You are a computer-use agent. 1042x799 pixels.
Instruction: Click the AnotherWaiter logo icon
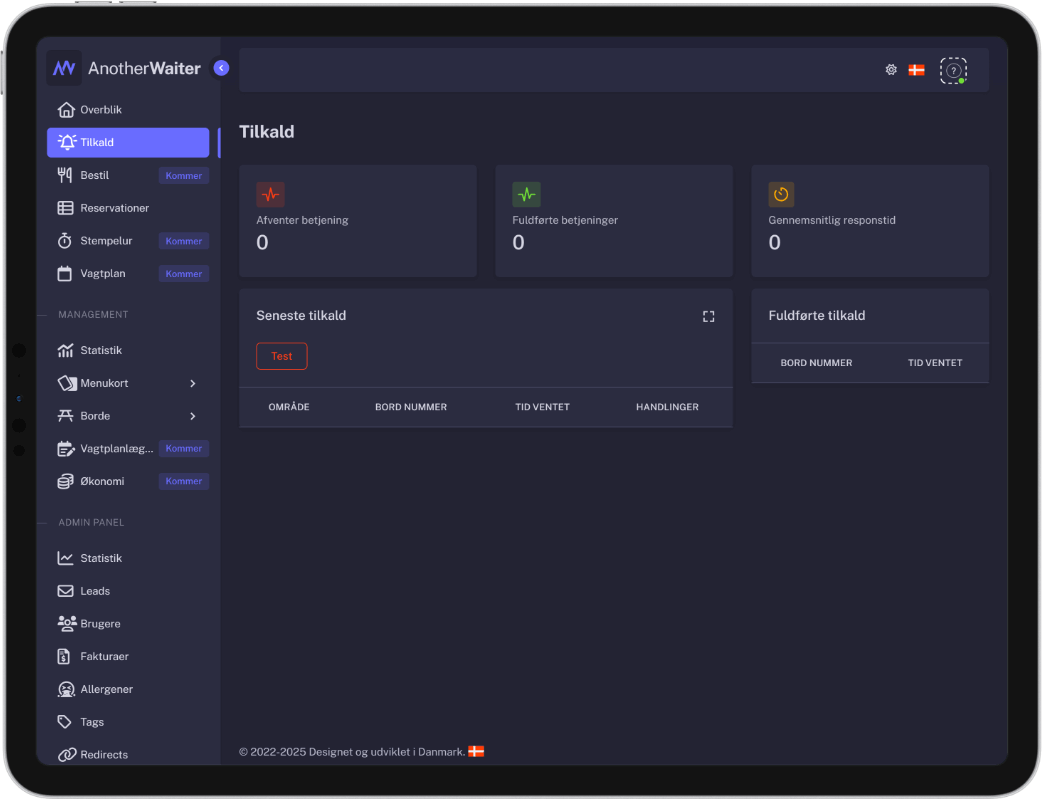pos(64,68)
